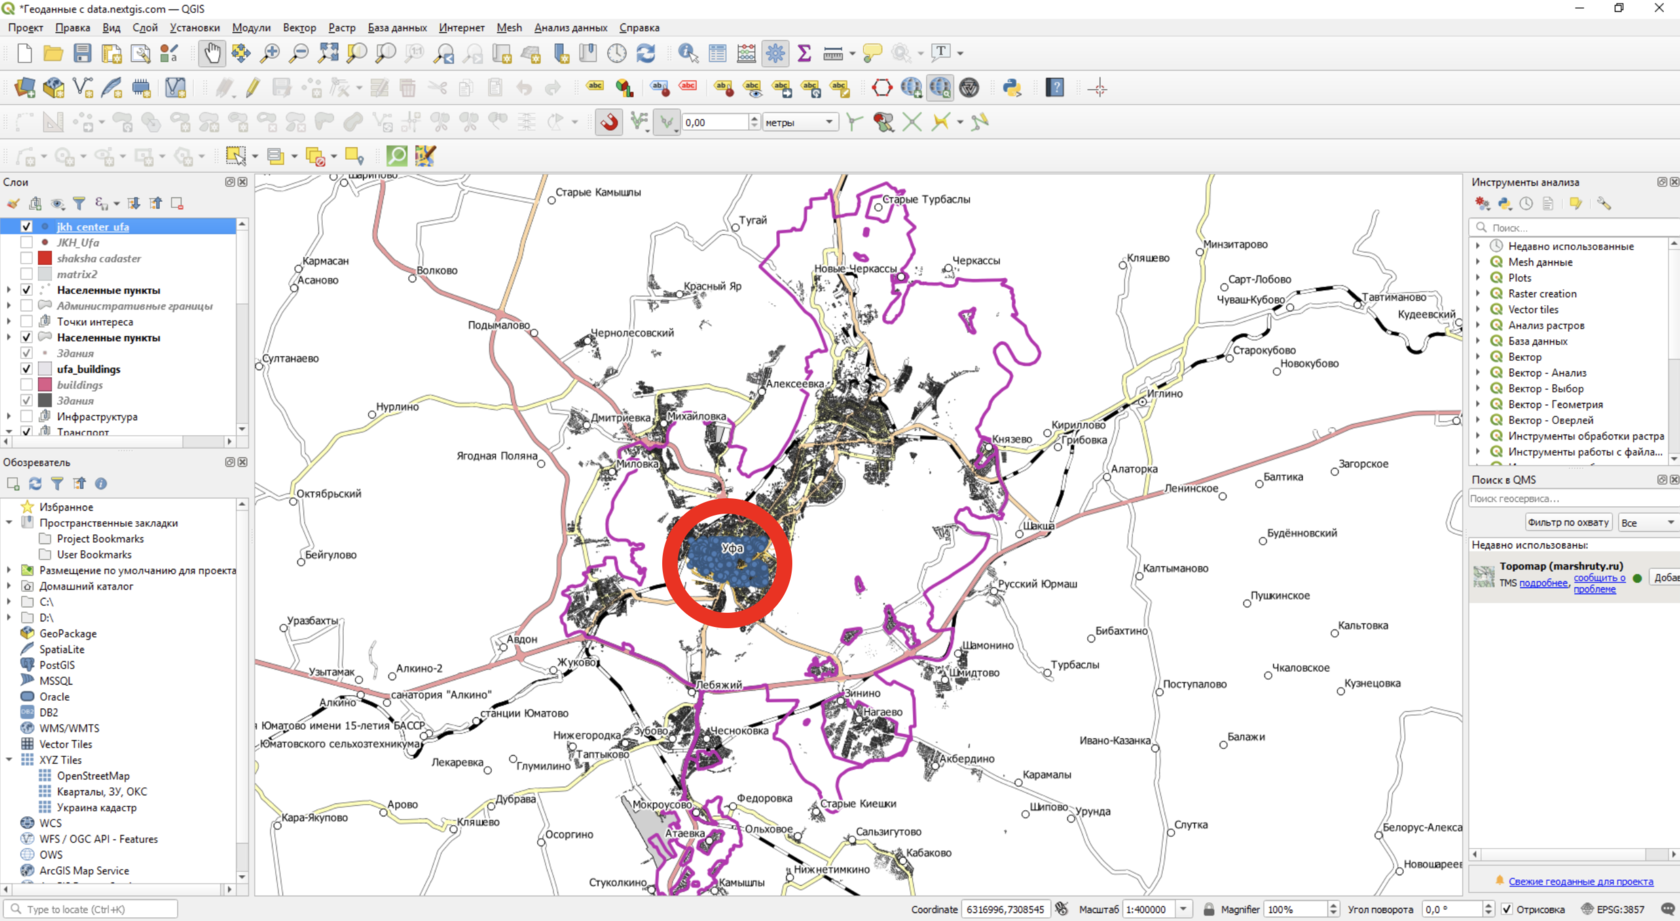Open the Растр menu
The height and width of the screenshot is (921, 1680).
(x=342, y=28)
